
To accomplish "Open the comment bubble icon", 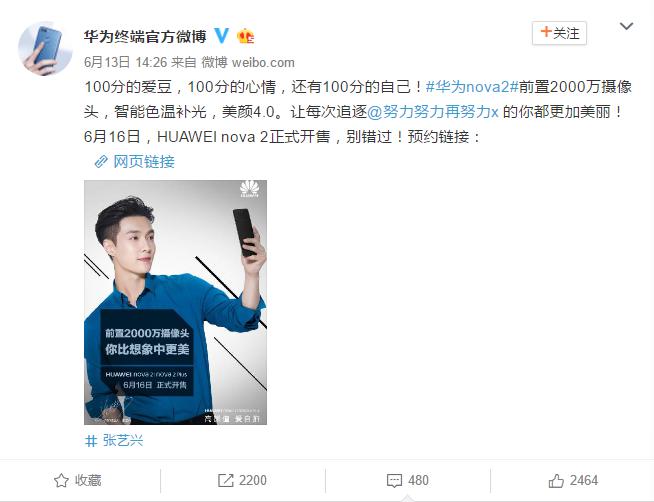I will pyautogui.click(x=394, y=481).
